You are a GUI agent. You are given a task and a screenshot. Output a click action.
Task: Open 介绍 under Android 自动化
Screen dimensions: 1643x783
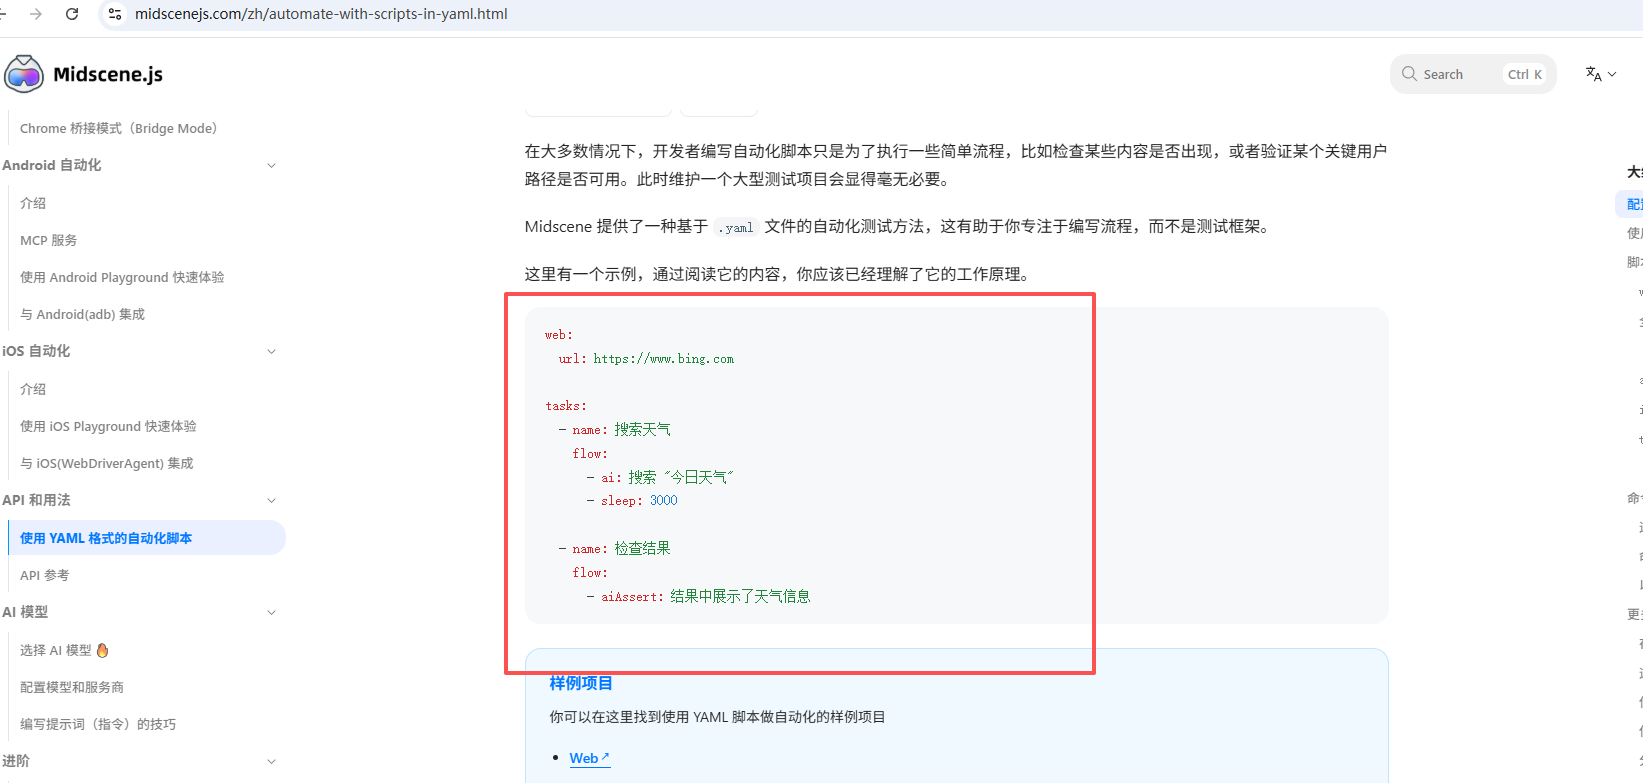[x=33, y=203]
